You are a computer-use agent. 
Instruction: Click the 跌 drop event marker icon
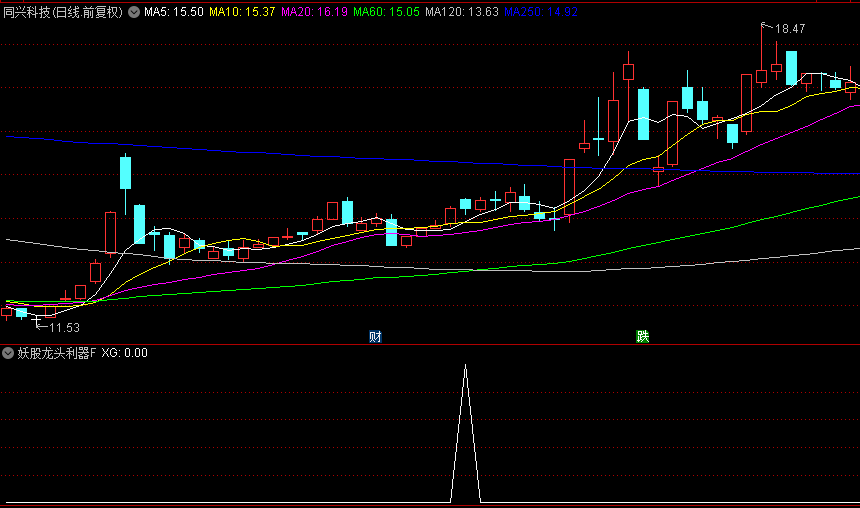pos(642,336)
